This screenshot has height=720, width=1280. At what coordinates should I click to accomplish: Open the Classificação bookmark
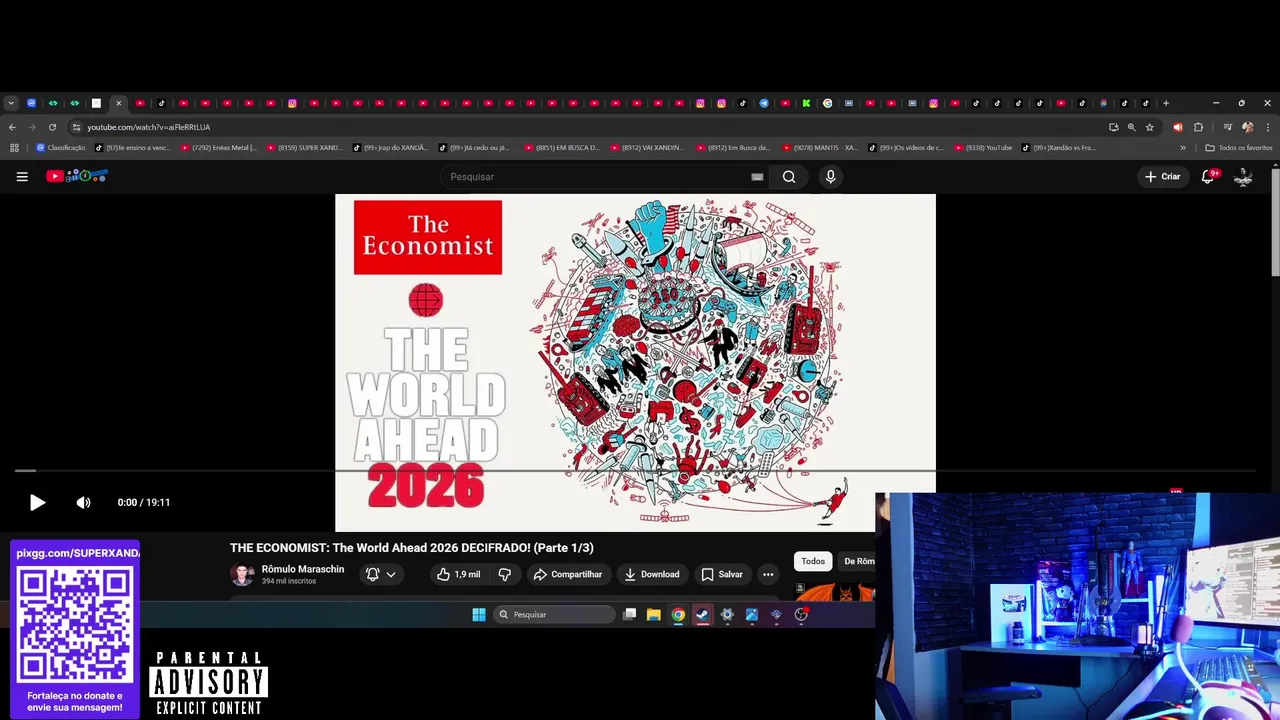pyautogui.click(x=61, y=148)
